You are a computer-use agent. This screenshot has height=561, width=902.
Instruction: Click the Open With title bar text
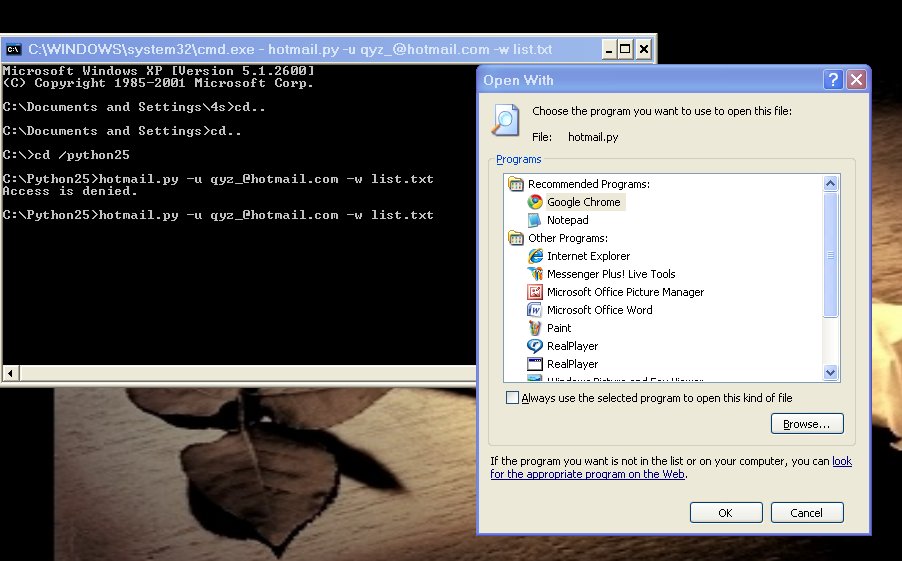click(x=518, y=80)
